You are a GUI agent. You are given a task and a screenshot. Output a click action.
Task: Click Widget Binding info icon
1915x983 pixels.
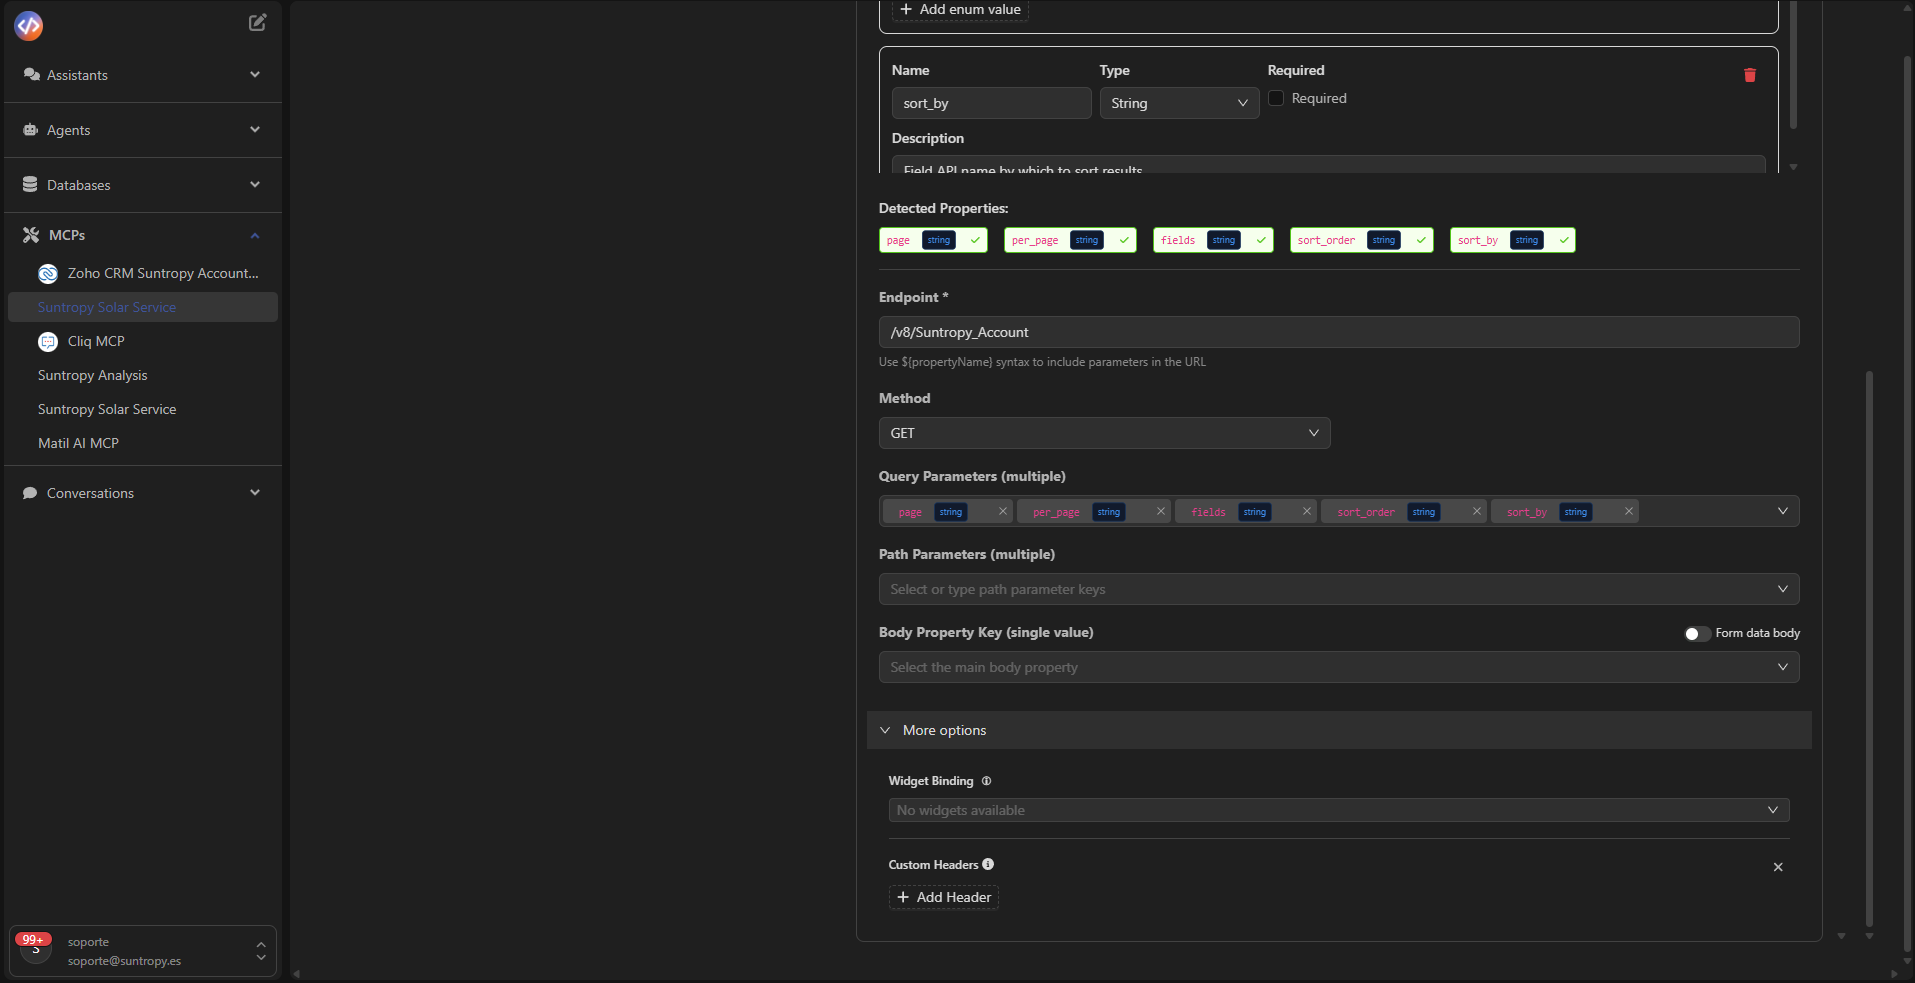click(x=986, y=781)
